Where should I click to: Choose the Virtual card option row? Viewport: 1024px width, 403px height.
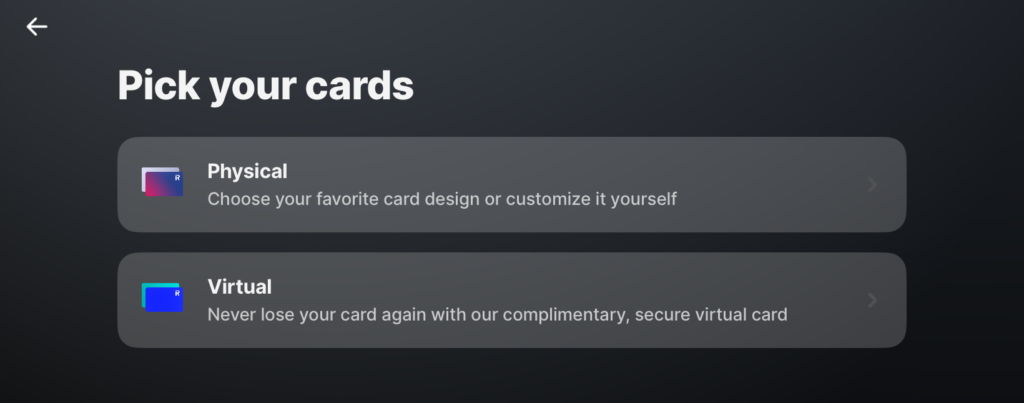click(511, 300)
